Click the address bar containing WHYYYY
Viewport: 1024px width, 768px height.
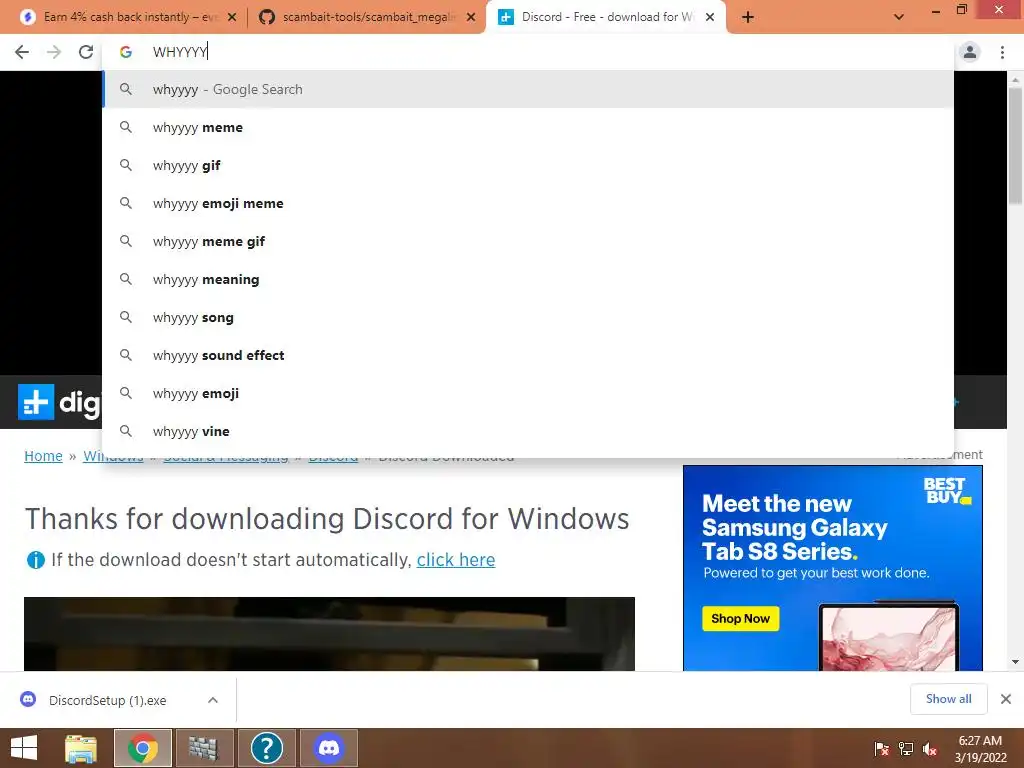[x=528, y=52]
